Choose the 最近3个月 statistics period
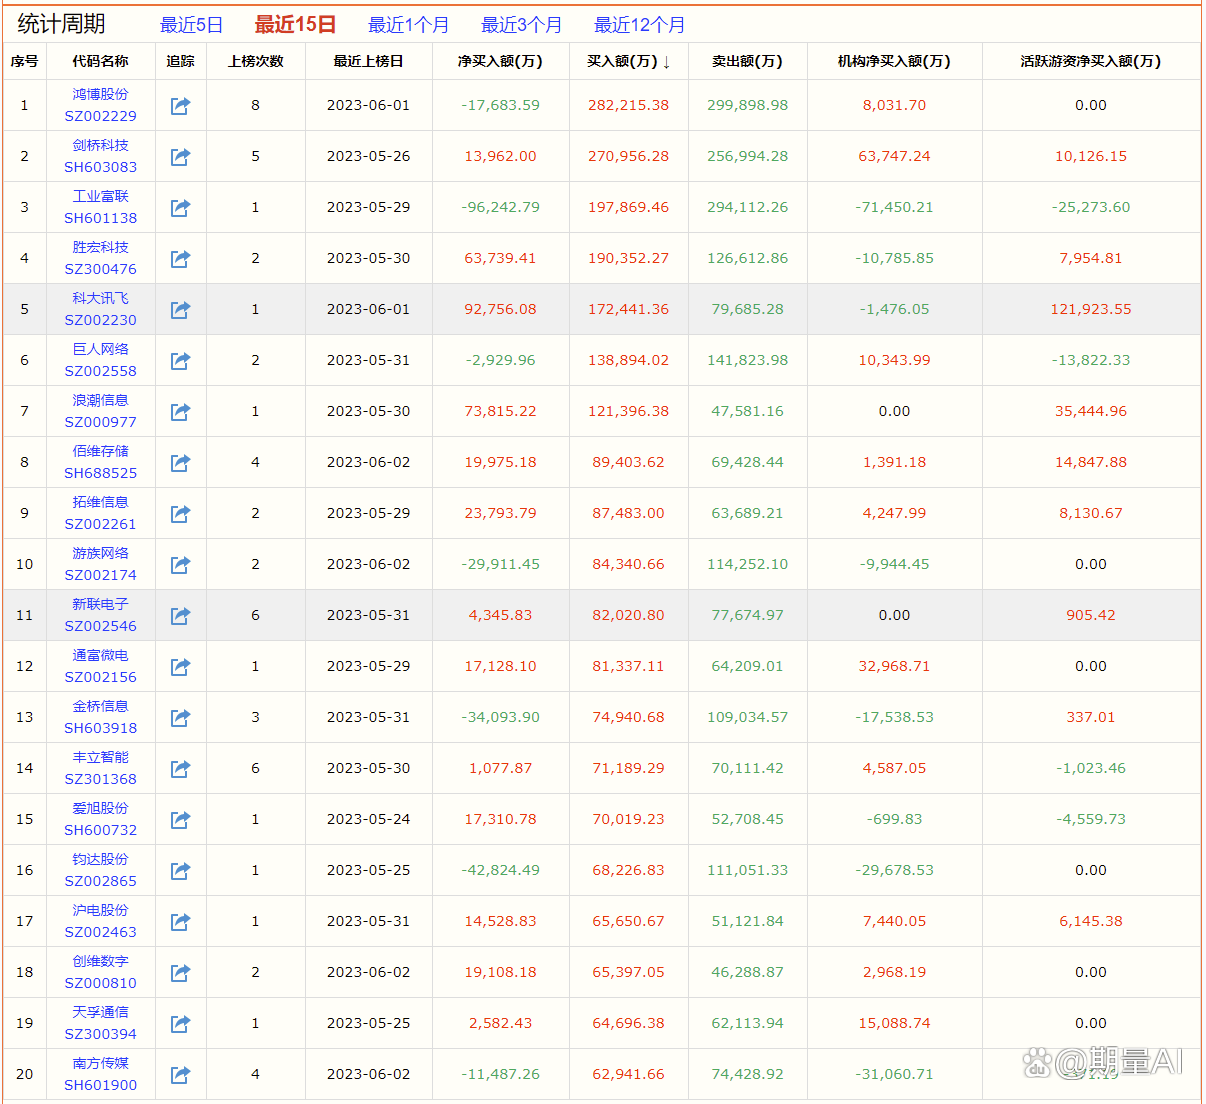 coord(521,25)
